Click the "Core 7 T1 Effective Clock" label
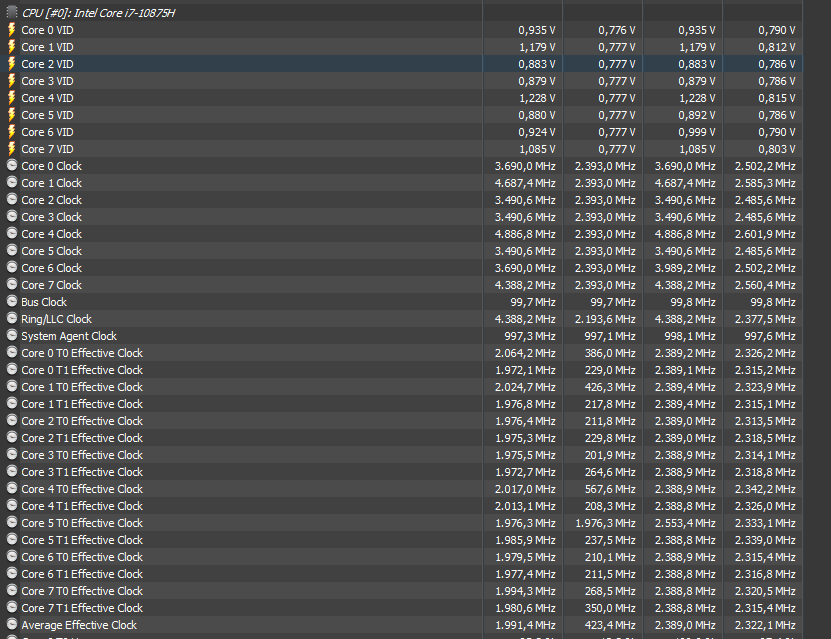This screenshot has height=639, width=831. point(82,608)
